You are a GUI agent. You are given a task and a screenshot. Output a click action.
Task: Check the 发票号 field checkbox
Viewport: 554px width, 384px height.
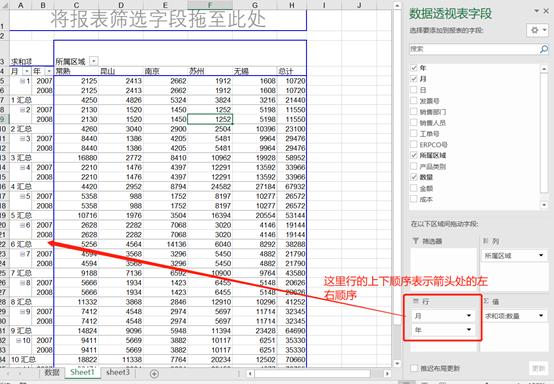[414, 100]
